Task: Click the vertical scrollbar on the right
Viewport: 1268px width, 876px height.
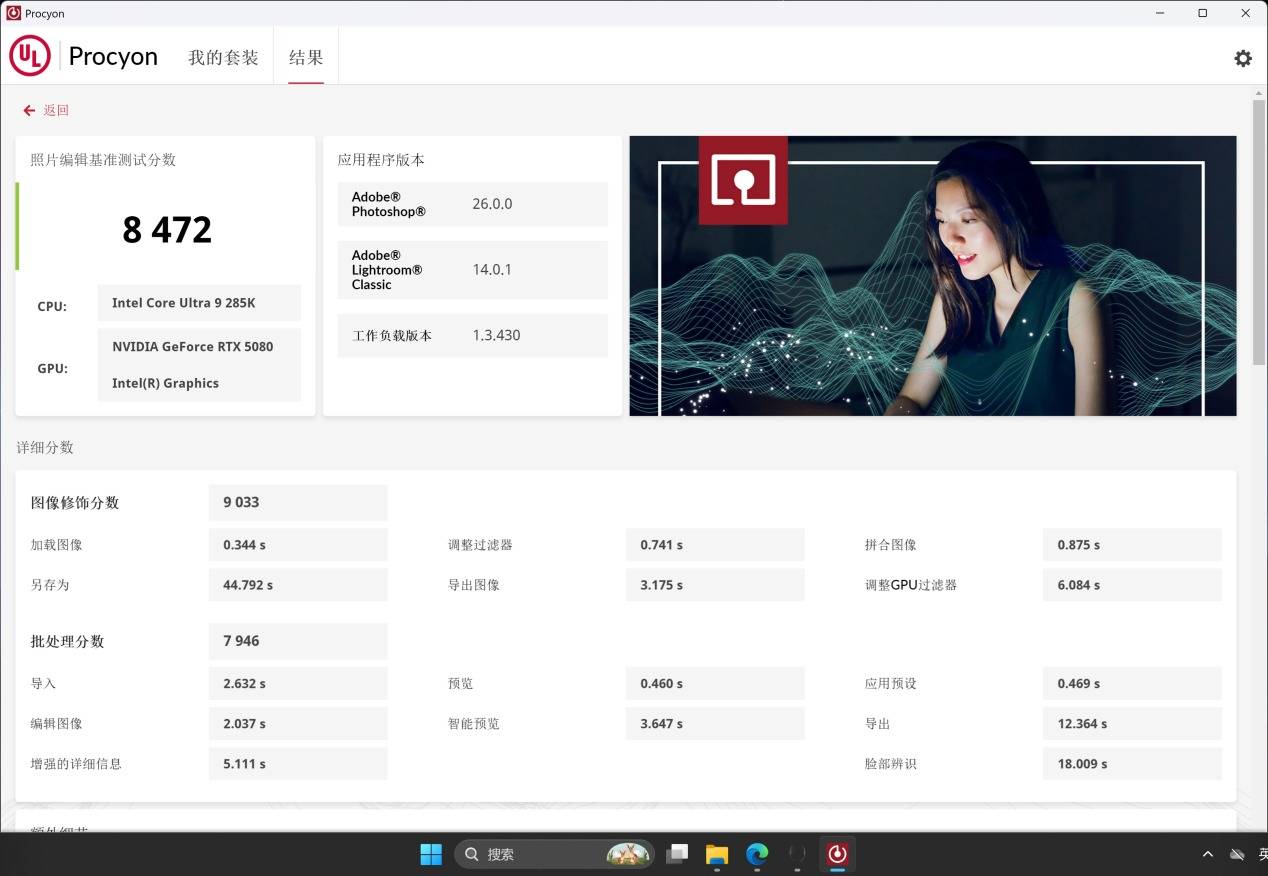Action: pyautogui.click(x=1259, y=230)
